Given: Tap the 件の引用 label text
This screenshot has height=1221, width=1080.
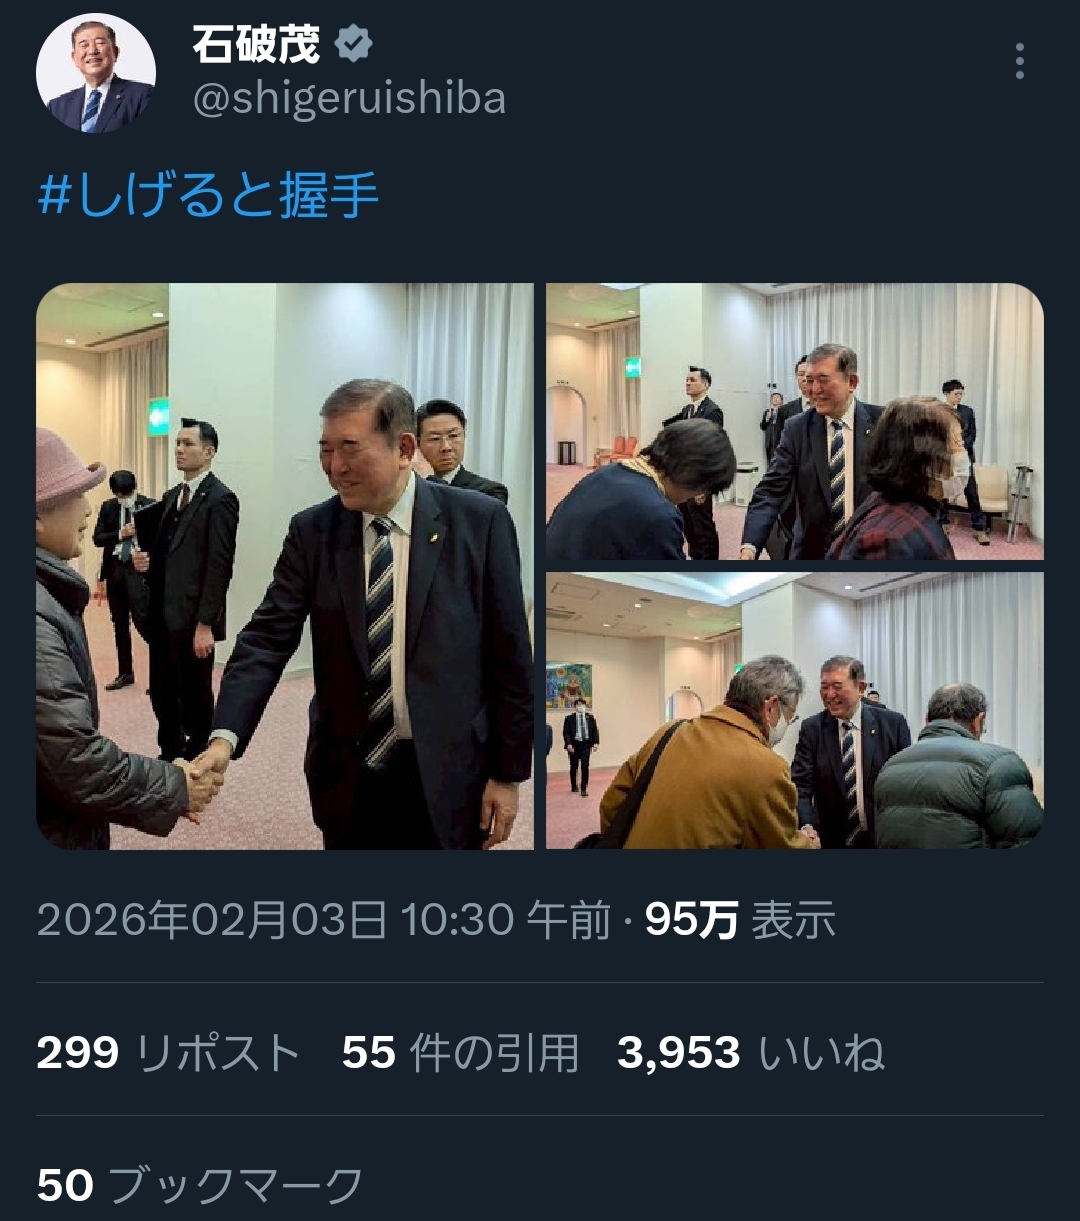Looking at the screenshot, I should (x=494, y=1053).
